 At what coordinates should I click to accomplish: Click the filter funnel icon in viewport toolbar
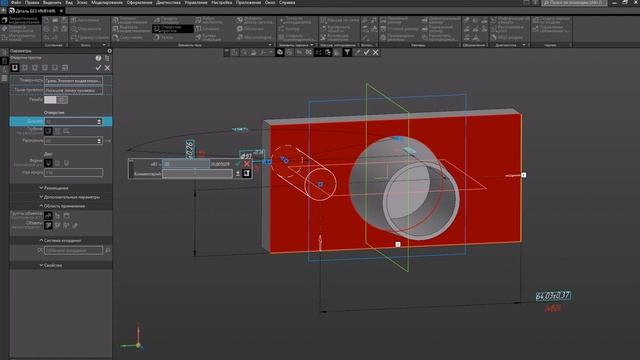point(347,52)
